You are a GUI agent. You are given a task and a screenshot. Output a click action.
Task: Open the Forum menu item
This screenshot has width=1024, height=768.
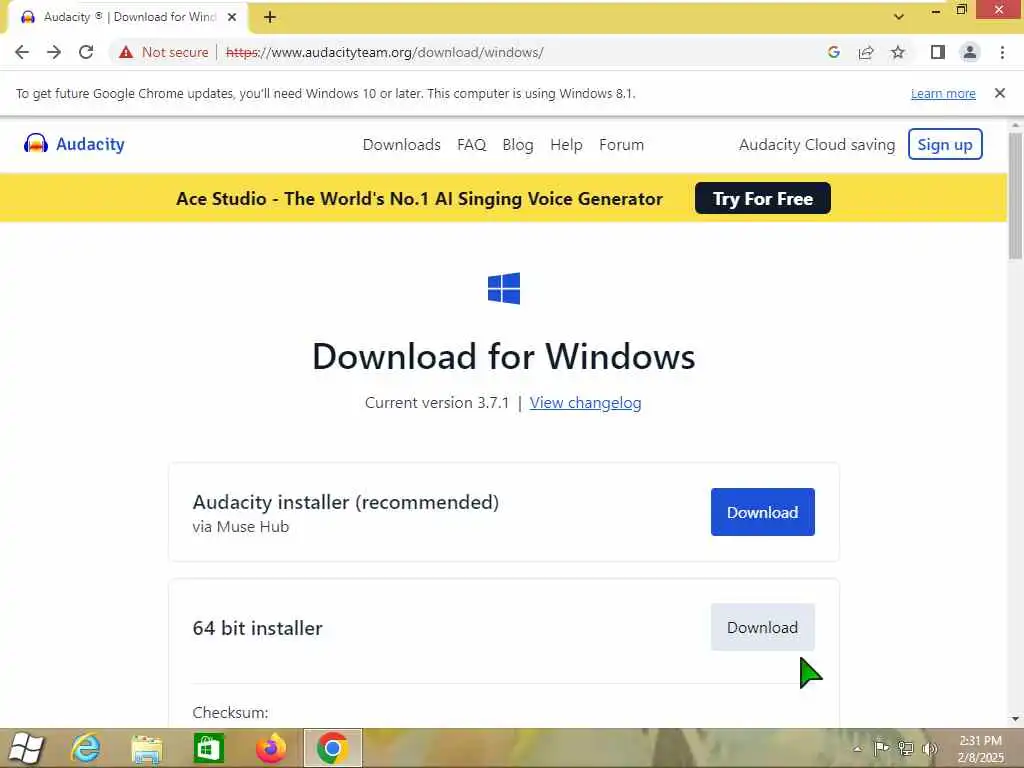pos(621,144)
